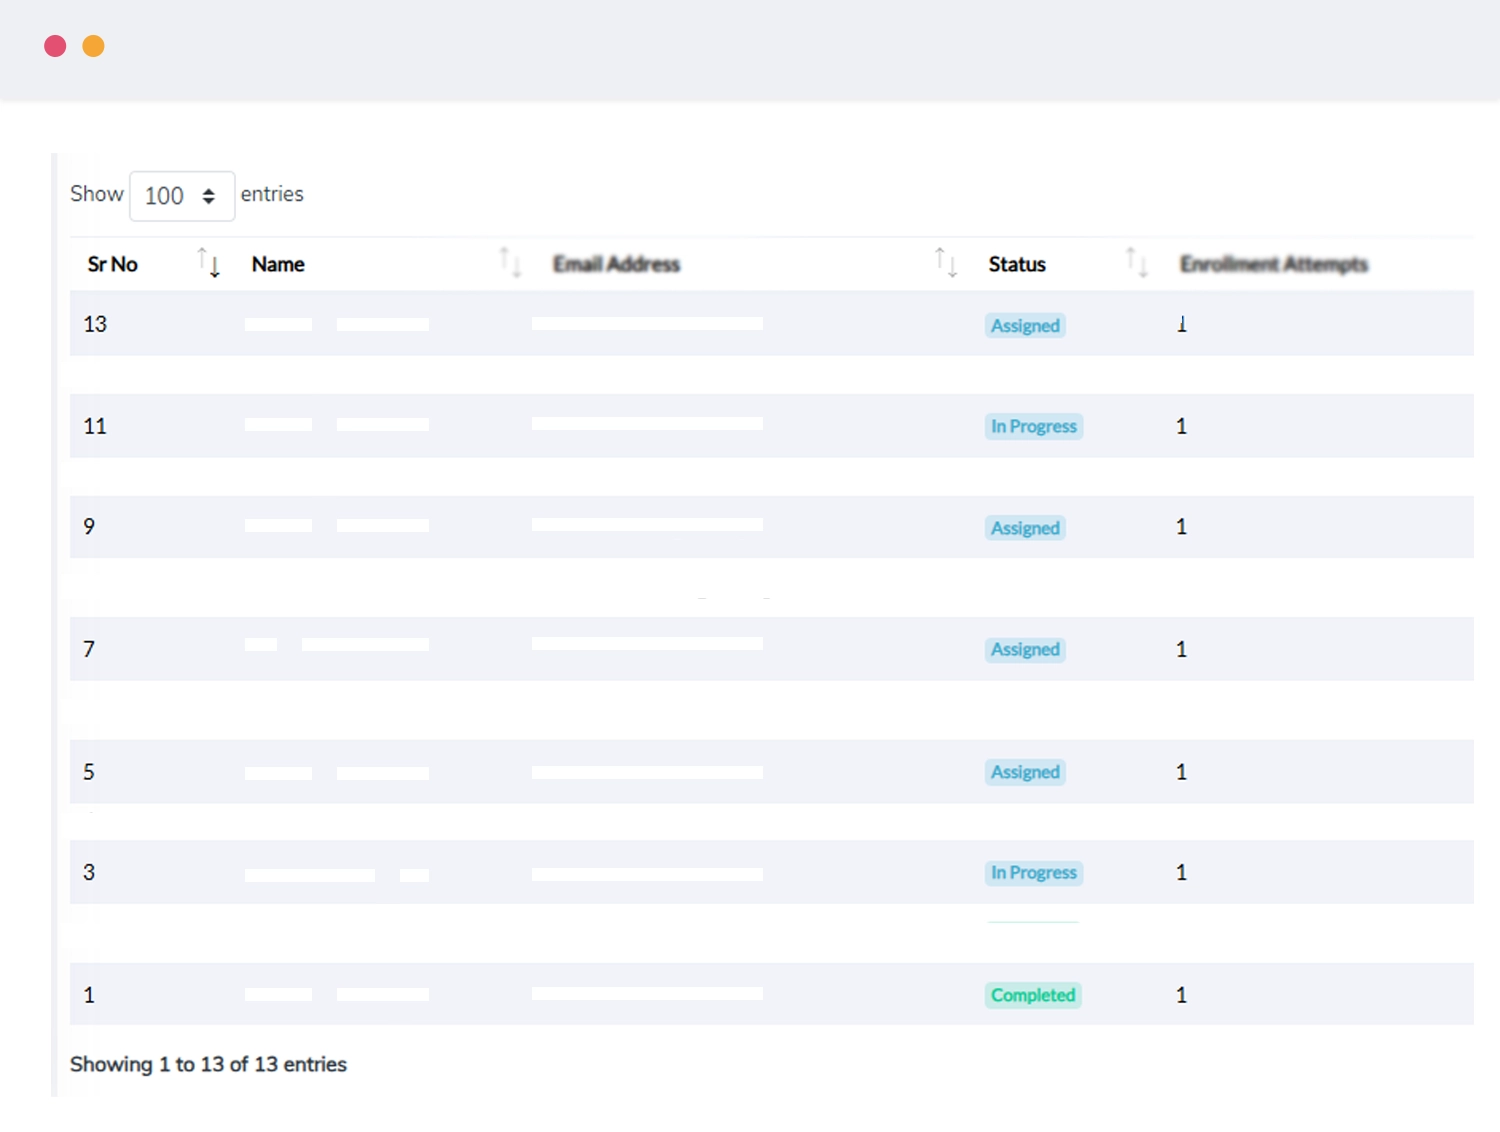
Task: Click the Name column sort icon
Action: pyautogui.click(x=510, y=263)
